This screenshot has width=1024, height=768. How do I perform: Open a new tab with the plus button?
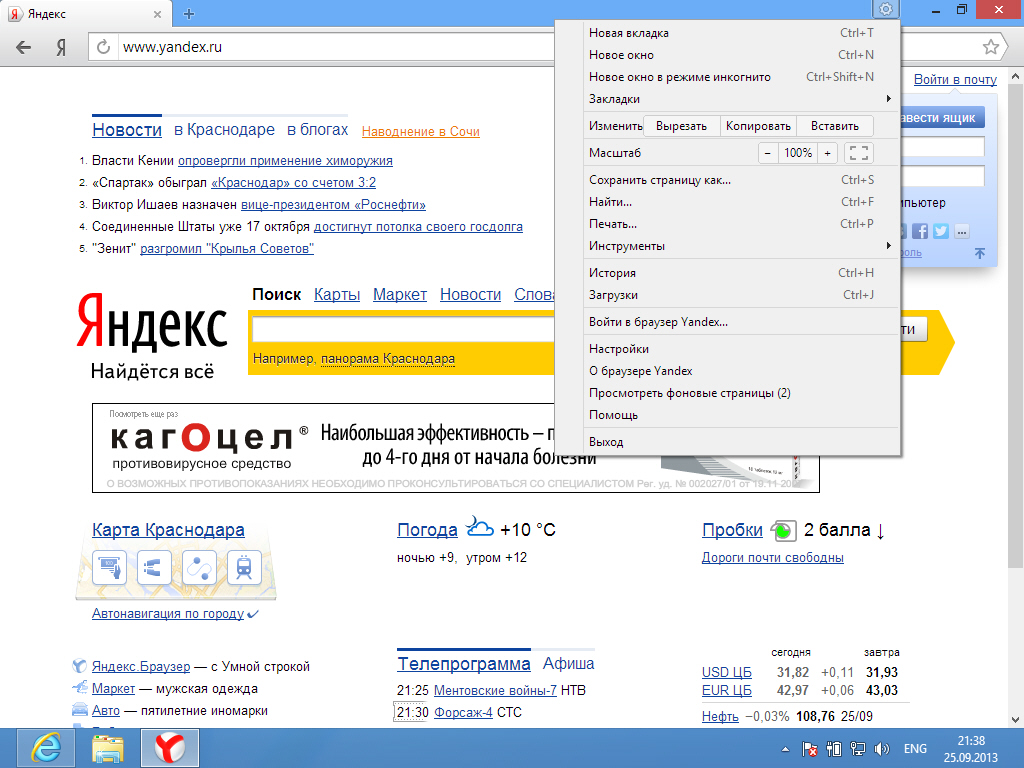click(189, 14)
